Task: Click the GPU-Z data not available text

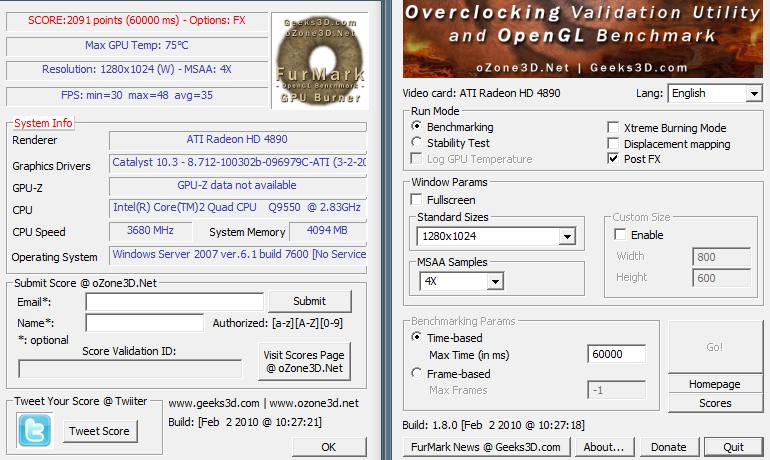Action: pyautogui.click(x=237, y=185)
